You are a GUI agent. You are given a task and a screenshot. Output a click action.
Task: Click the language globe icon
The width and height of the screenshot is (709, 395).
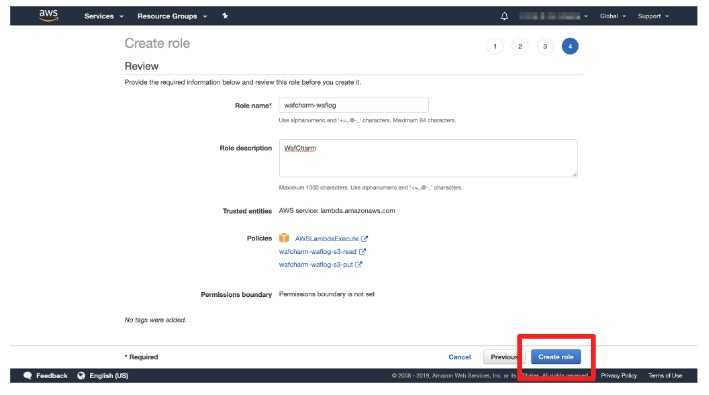click(81, 376)
